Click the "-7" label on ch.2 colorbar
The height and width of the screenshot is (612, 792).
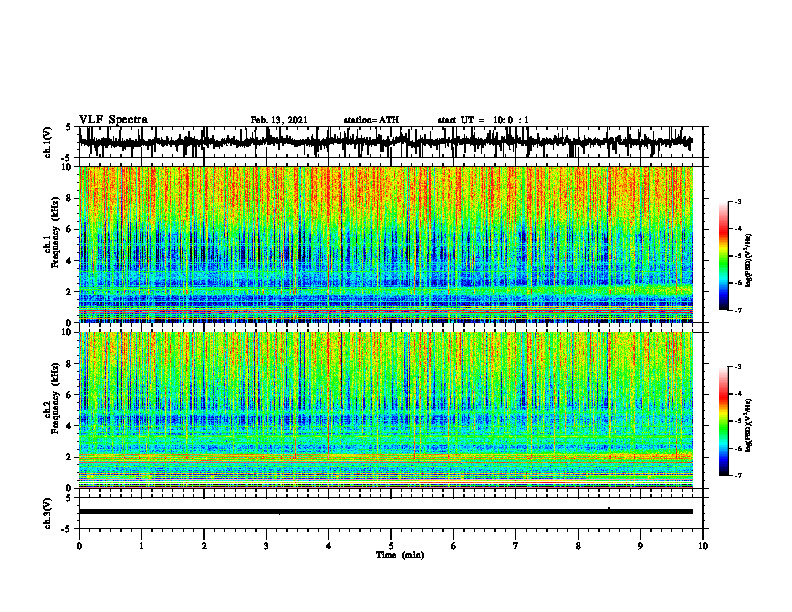tap(738, 475)
